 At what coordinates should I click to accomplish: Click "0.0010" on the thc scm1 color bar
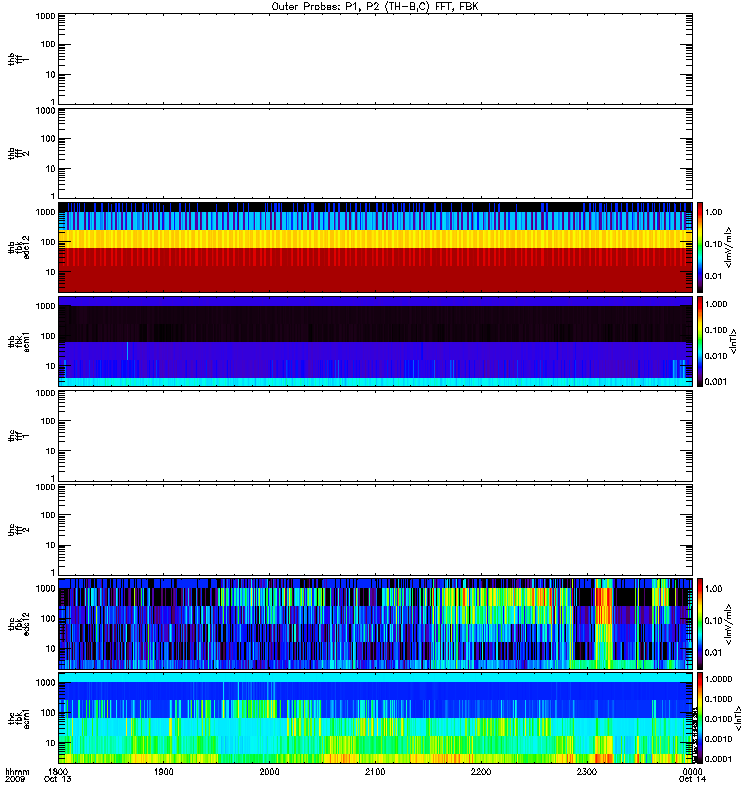tap(718, 739)
